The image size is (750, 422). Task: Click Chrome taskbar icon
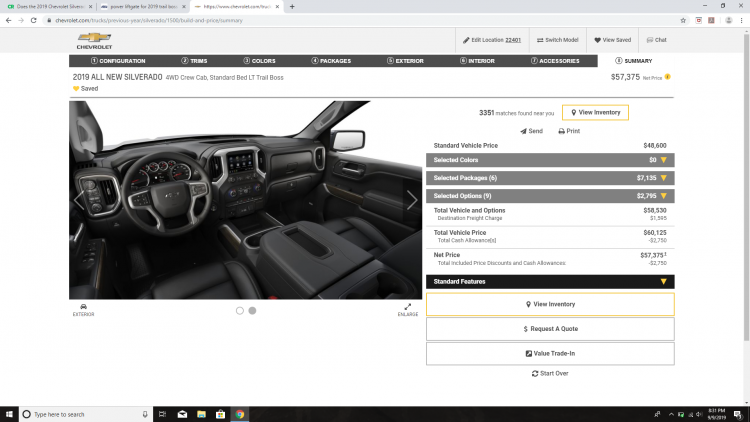point(240,414)
